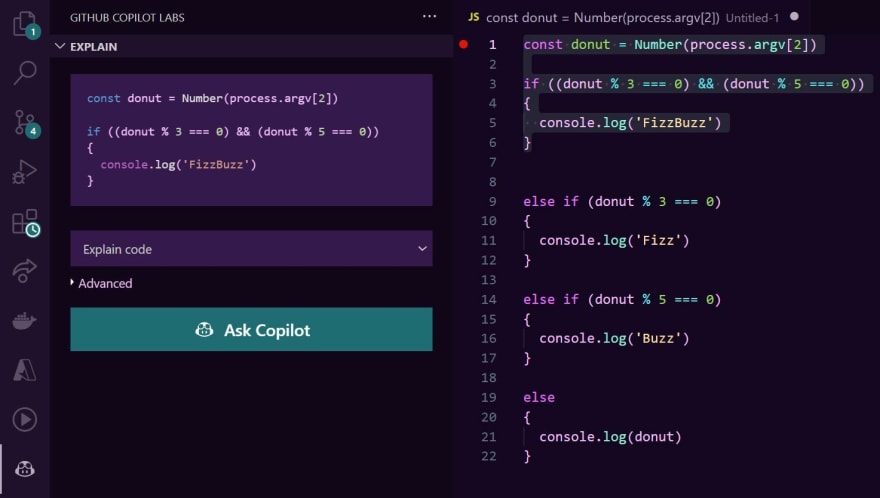
Task: Click unsaved dot on Untitled-1 tab
Action: (x=794, y=17)
